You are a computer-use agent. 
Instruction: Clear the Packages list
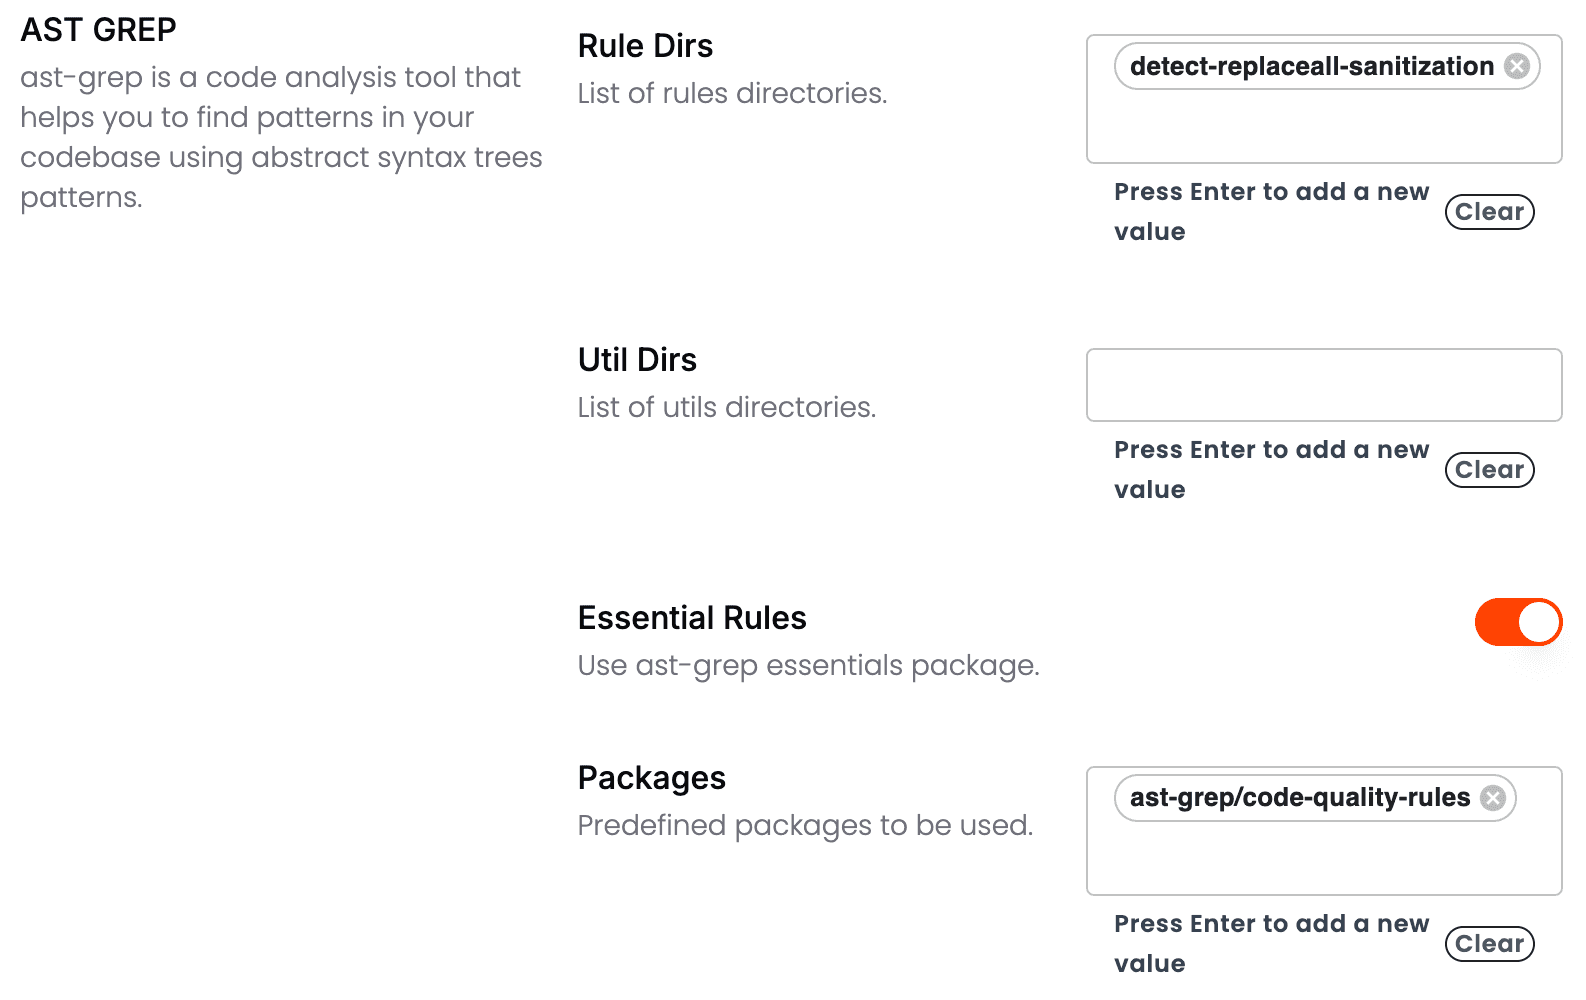coord(1489,944)
